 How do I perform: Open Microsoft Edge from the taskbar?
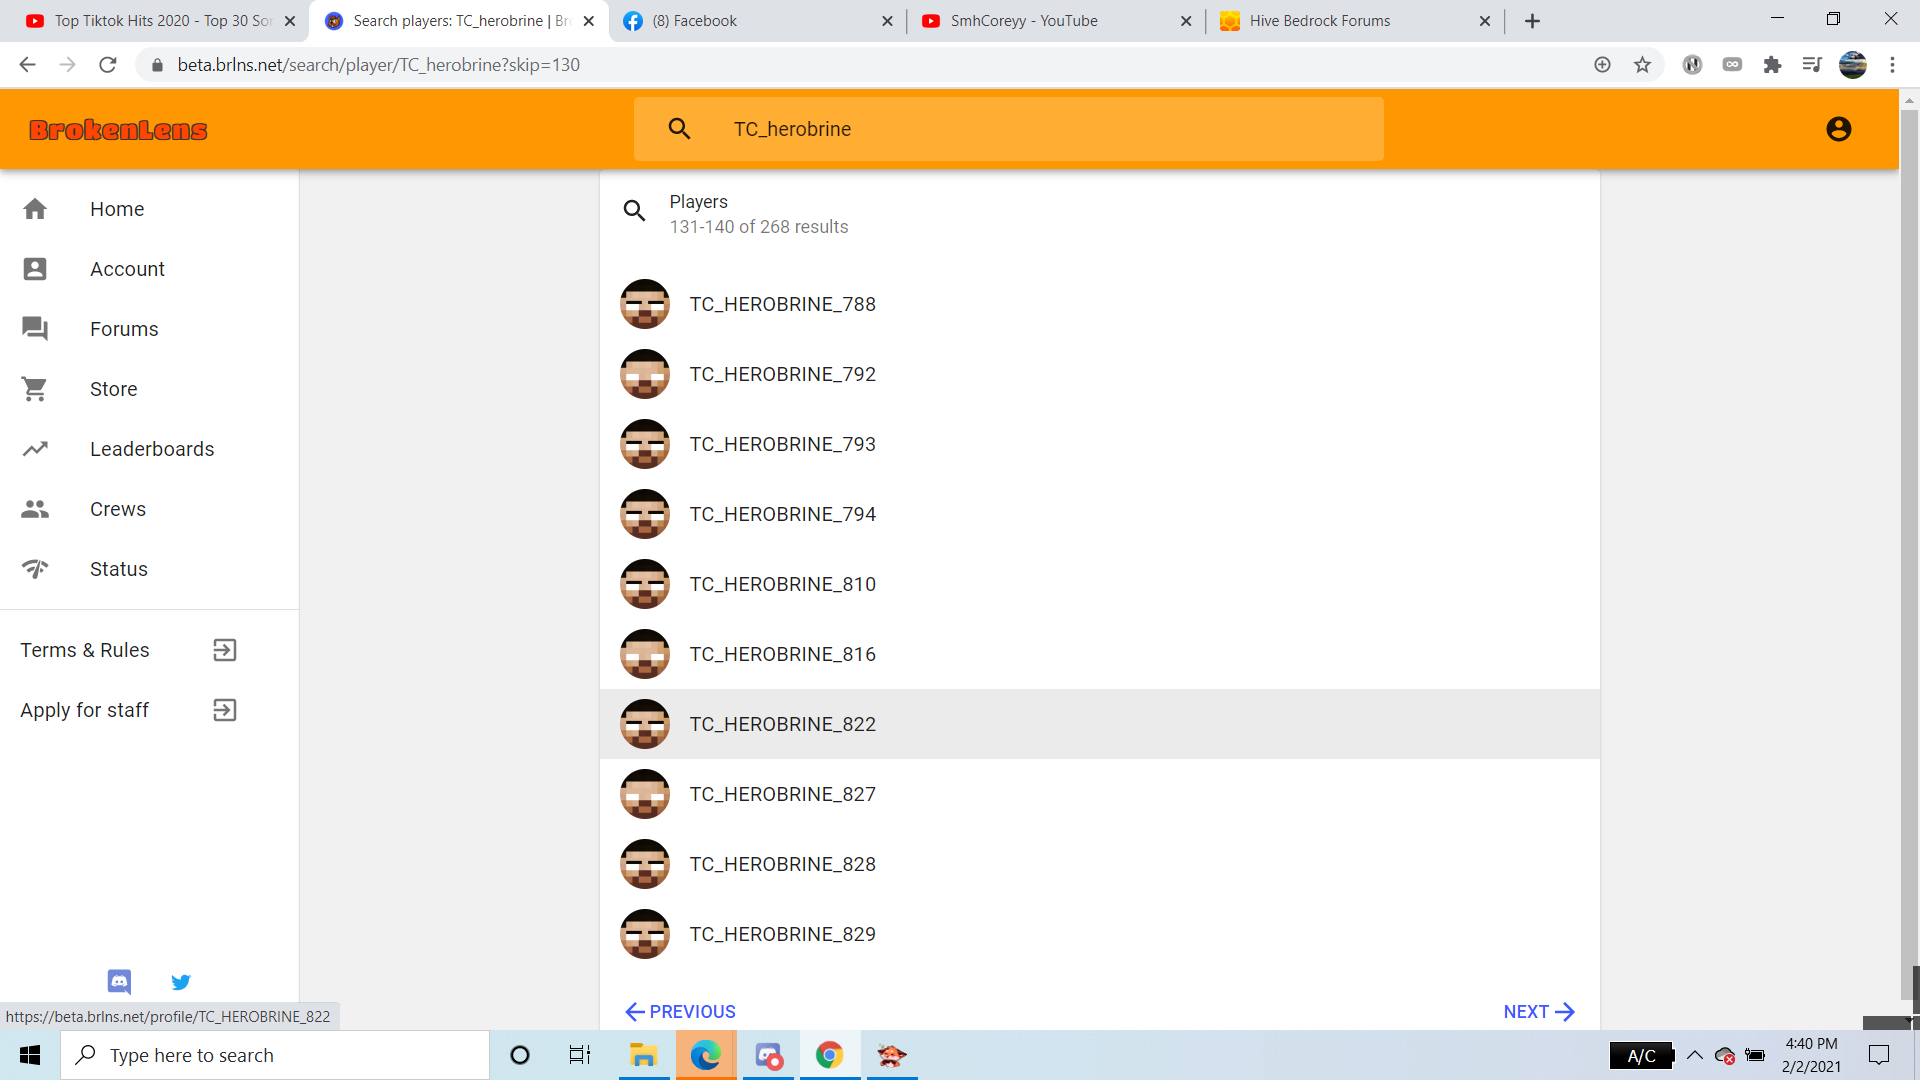(x=706, y=1055)
